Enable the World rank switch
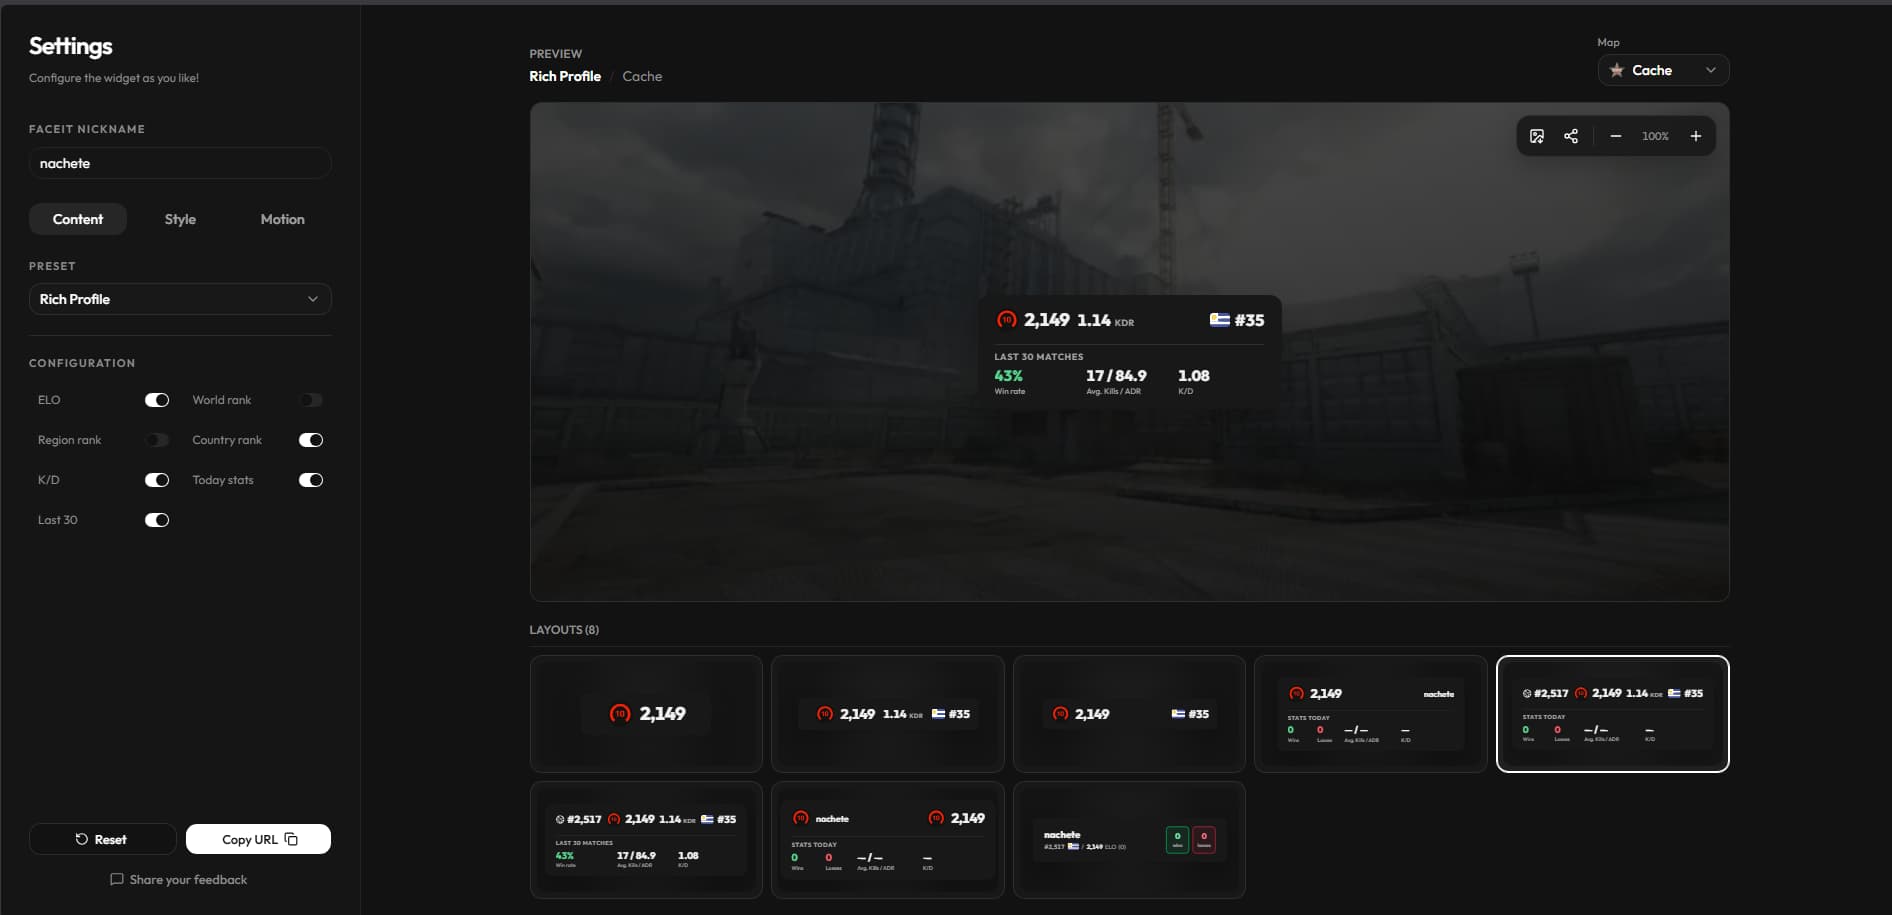 point(311,400)
